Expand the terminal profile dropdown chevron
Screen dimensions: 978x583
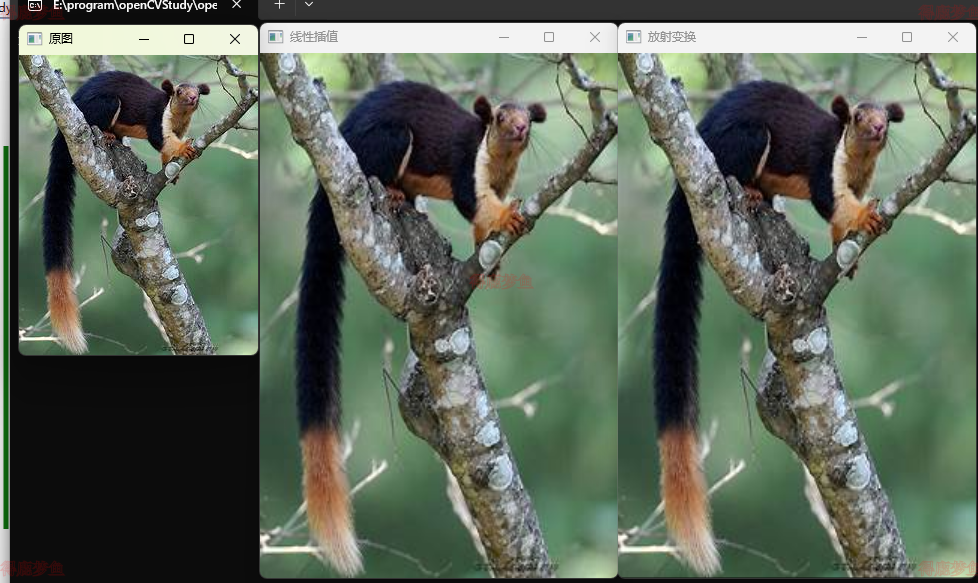(x=309, y=5)
